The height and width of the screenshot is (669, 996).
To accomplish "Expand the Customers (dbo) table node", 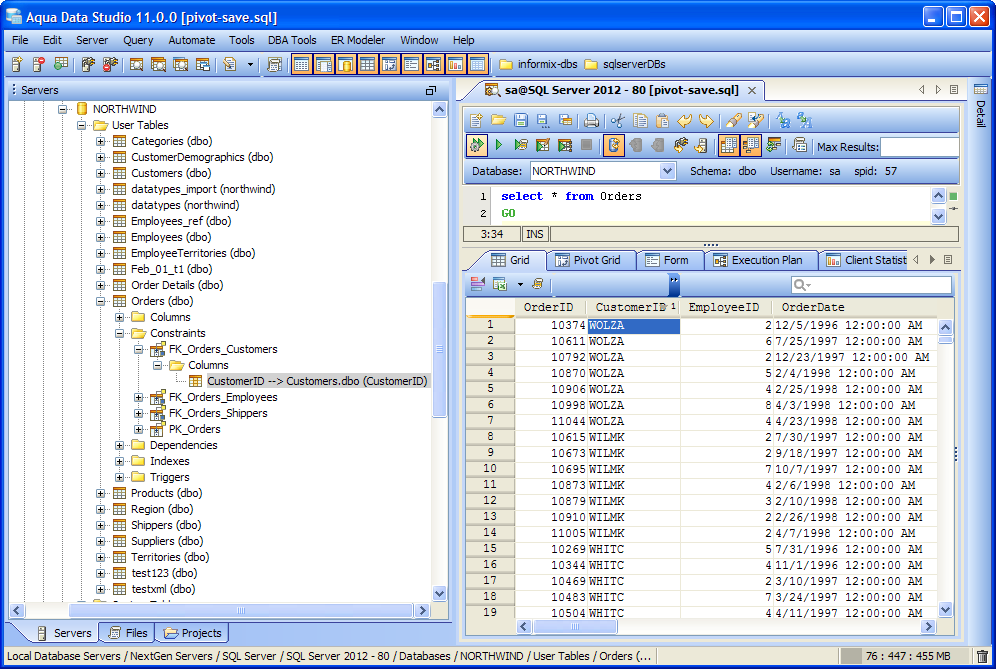I will [x=100, y=173].
